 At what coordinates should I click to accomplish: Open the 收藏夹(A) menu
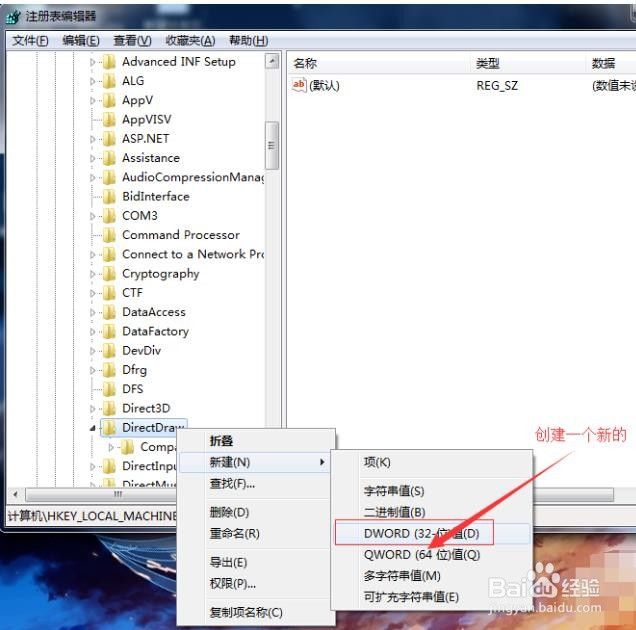pyautogui.click(x=190, y=41)
